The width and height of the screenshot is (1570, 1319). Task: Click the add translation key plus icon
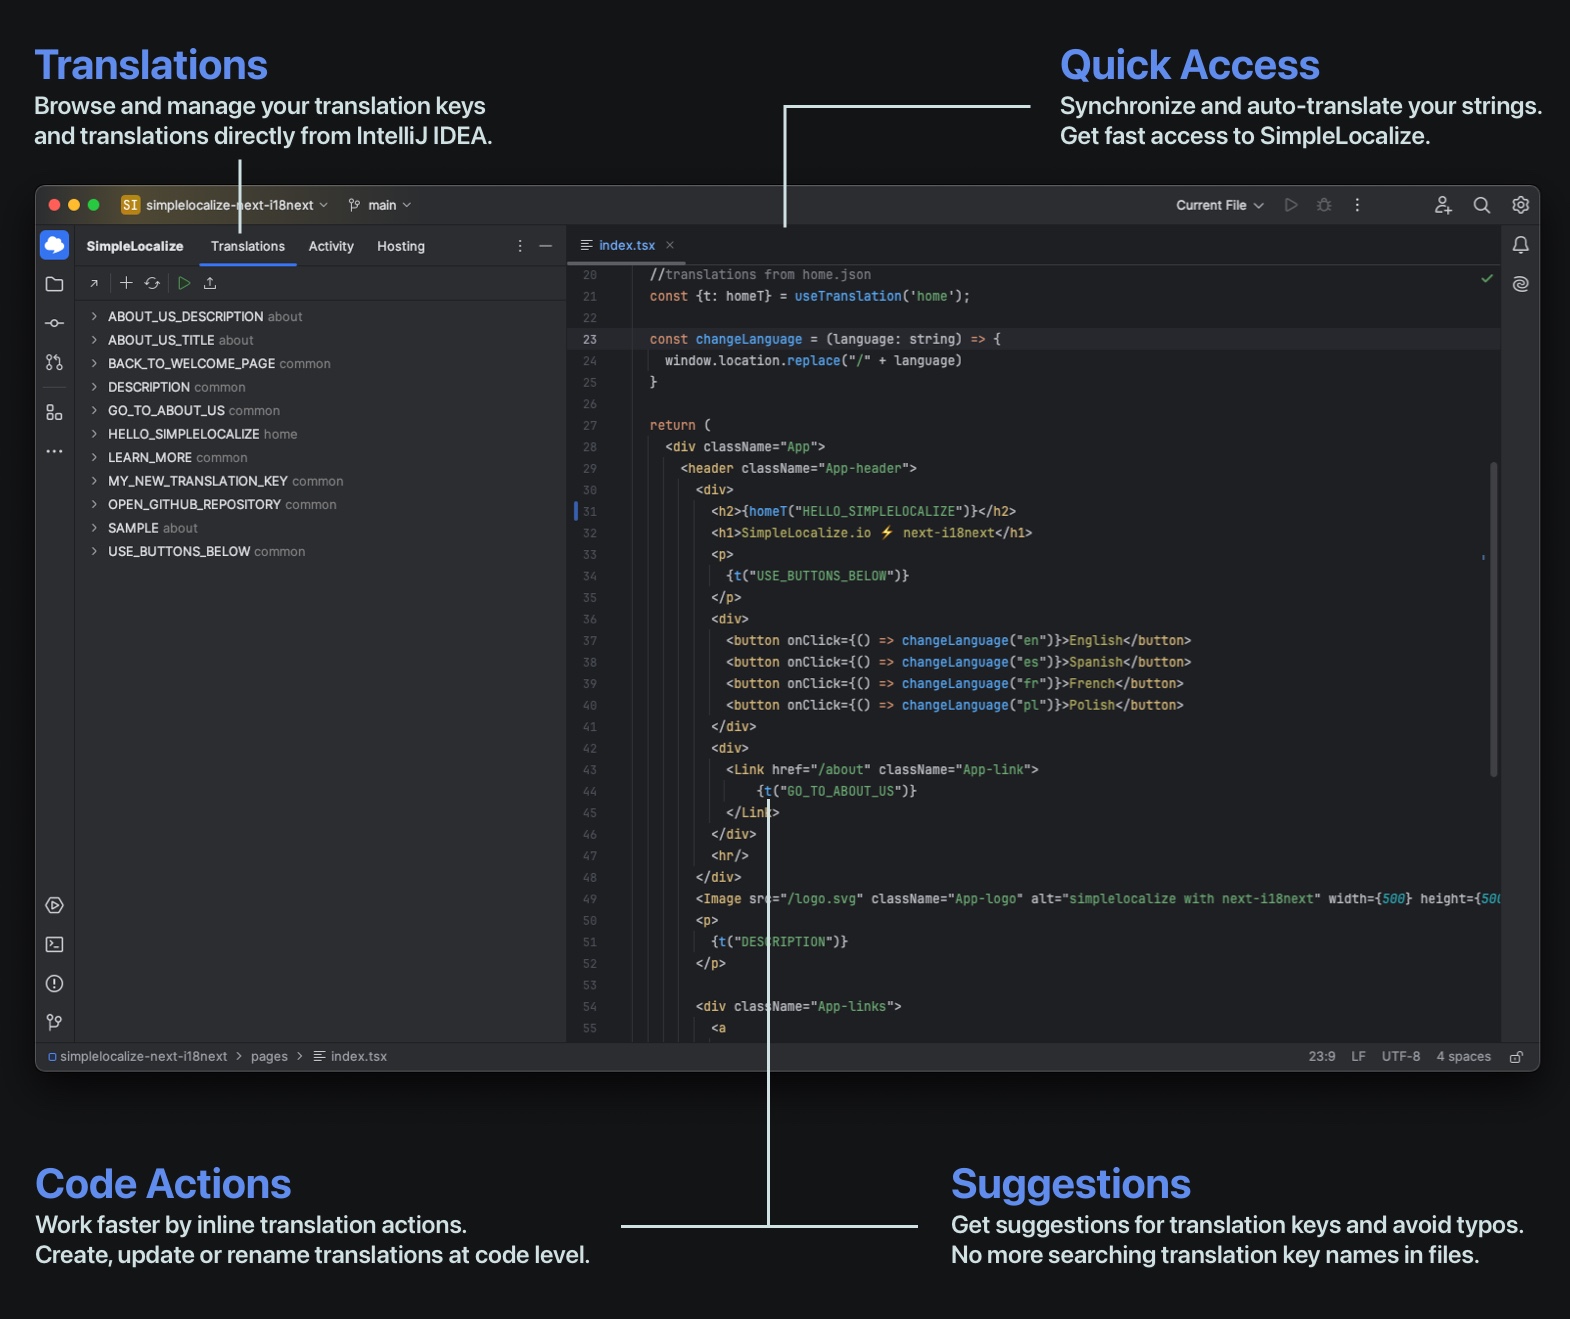click(x=126, y=283)
